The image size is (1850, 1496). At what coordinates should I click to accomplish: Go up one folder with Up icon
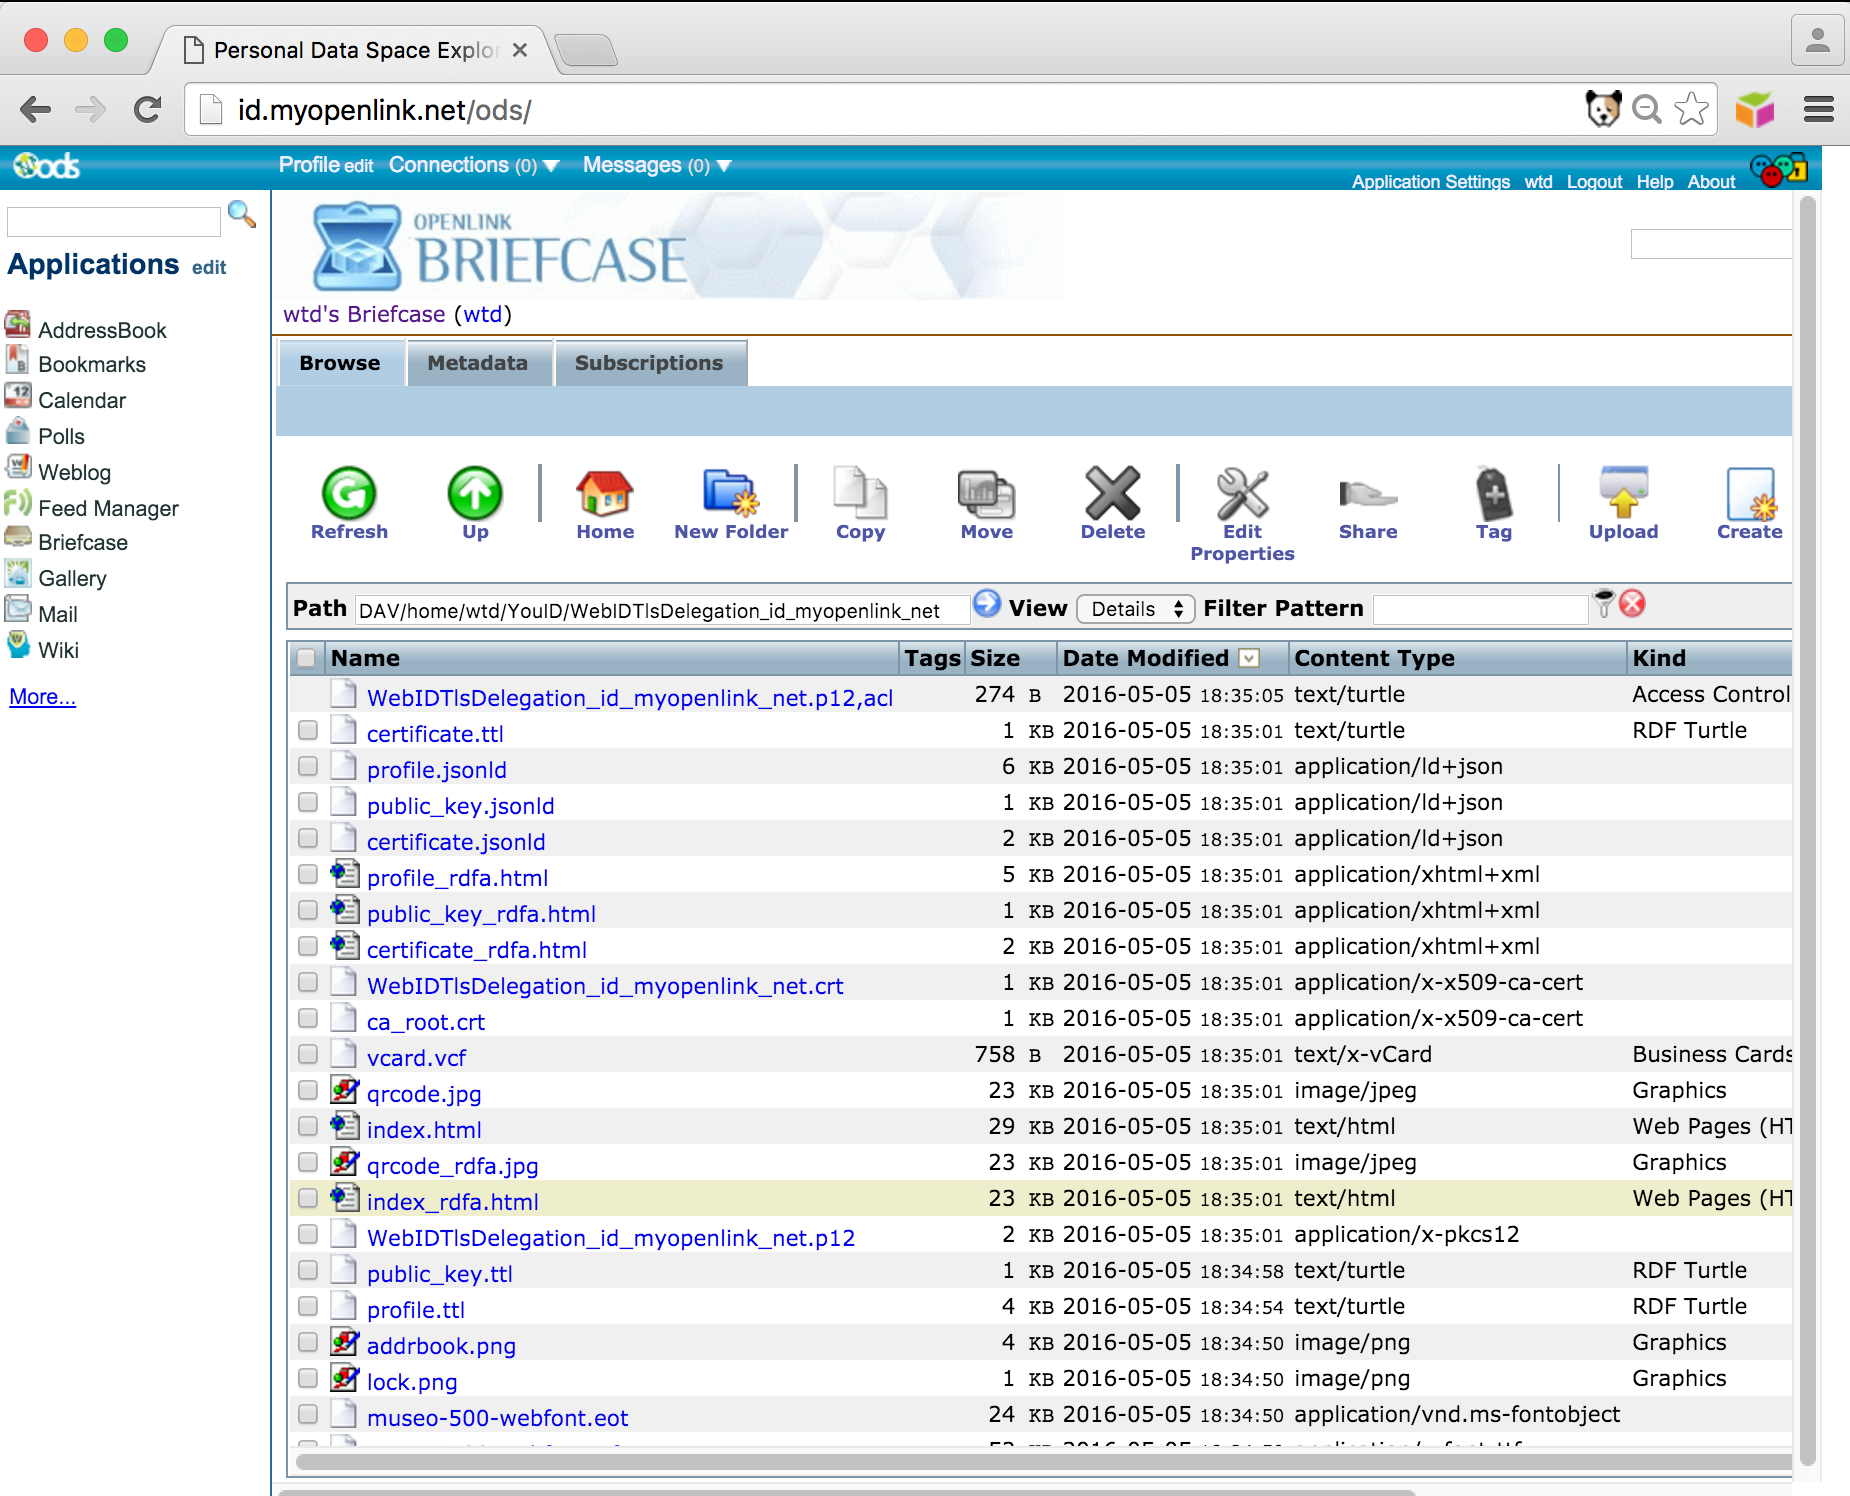[475, 494]
